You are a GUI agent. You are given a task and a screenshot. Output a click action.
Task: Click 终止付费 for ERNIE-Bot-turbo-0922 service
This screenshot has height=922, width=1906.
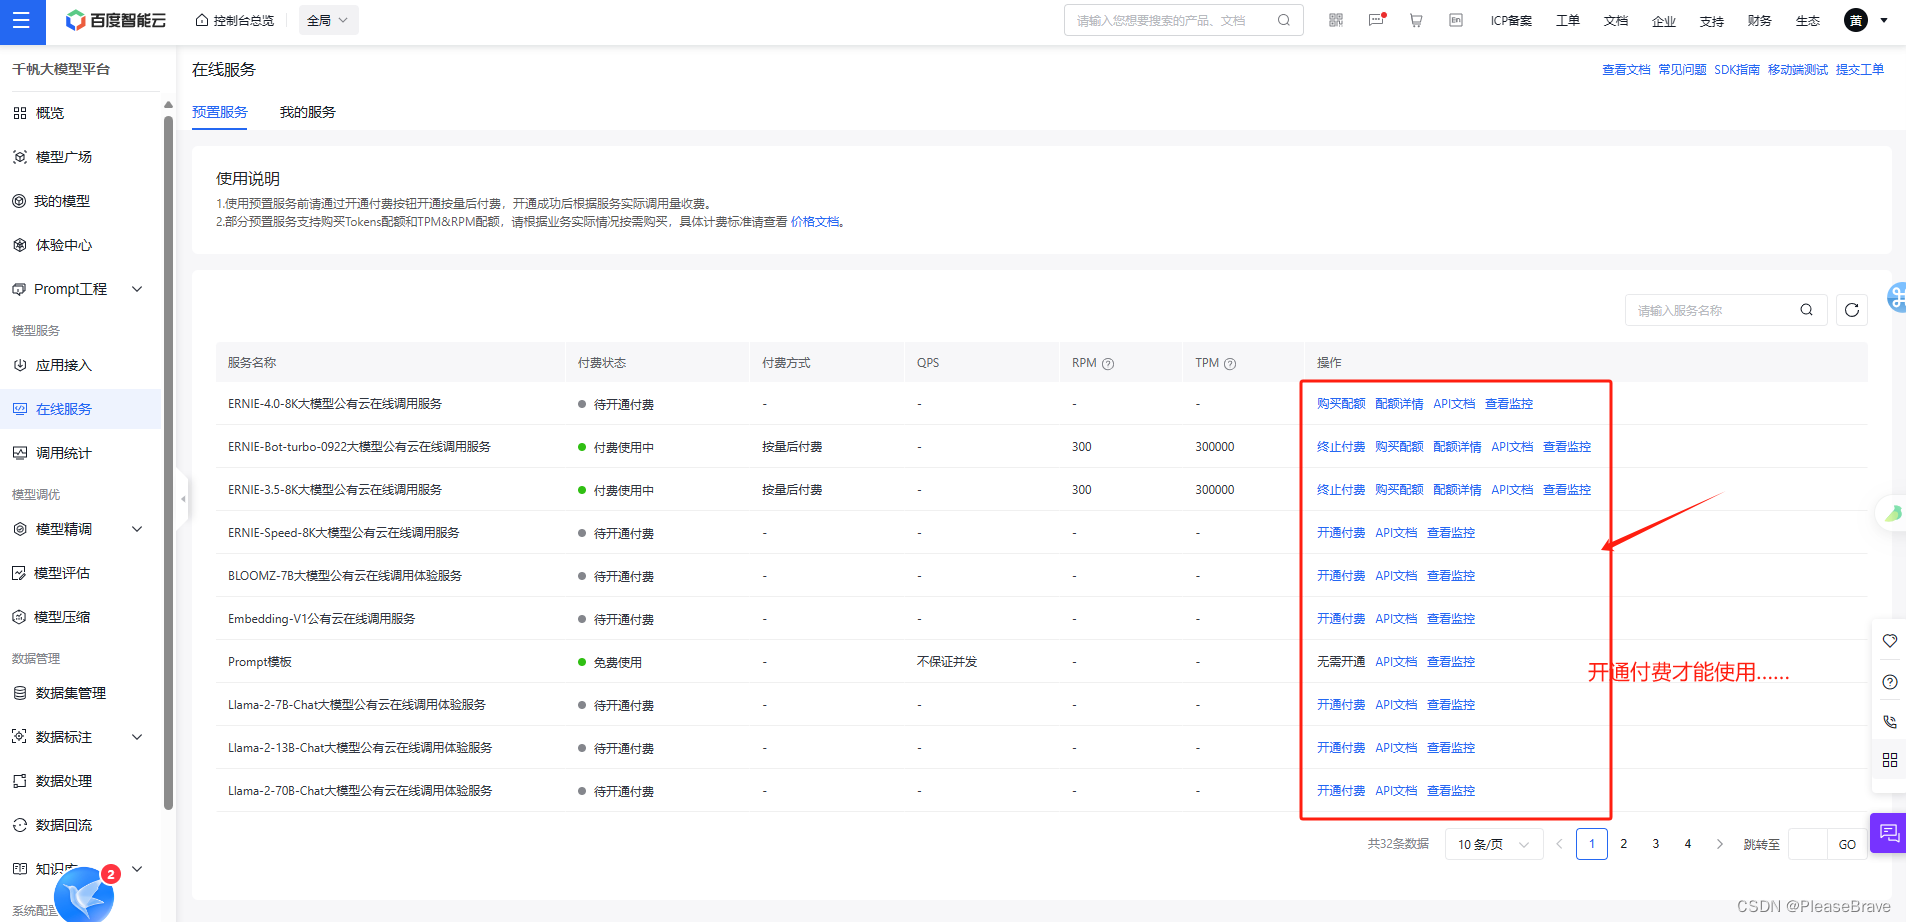tap(1341, 447)
